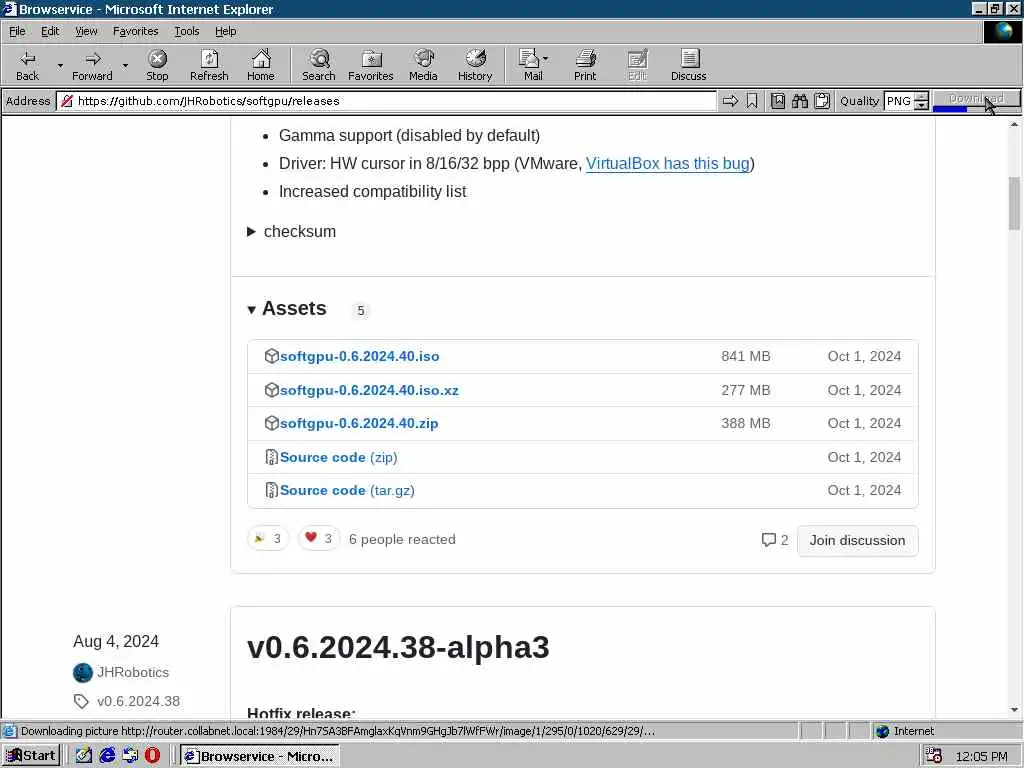Click the Forward toolbar button
The height and width of the screenshot is (768, 1024).
[x=92, y=65]
